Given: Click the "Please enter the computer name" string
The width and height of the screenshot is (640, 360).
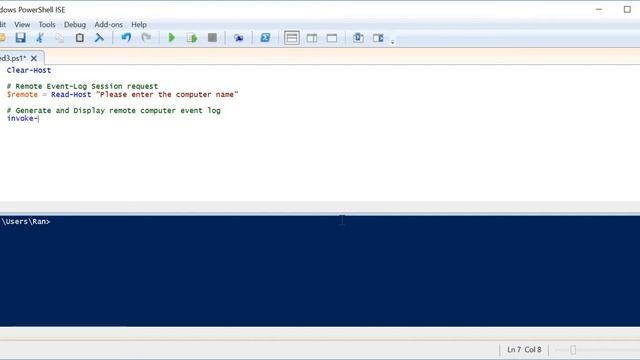Looking at the screenshot, I should pyautogui.click(x=167, y=94).
